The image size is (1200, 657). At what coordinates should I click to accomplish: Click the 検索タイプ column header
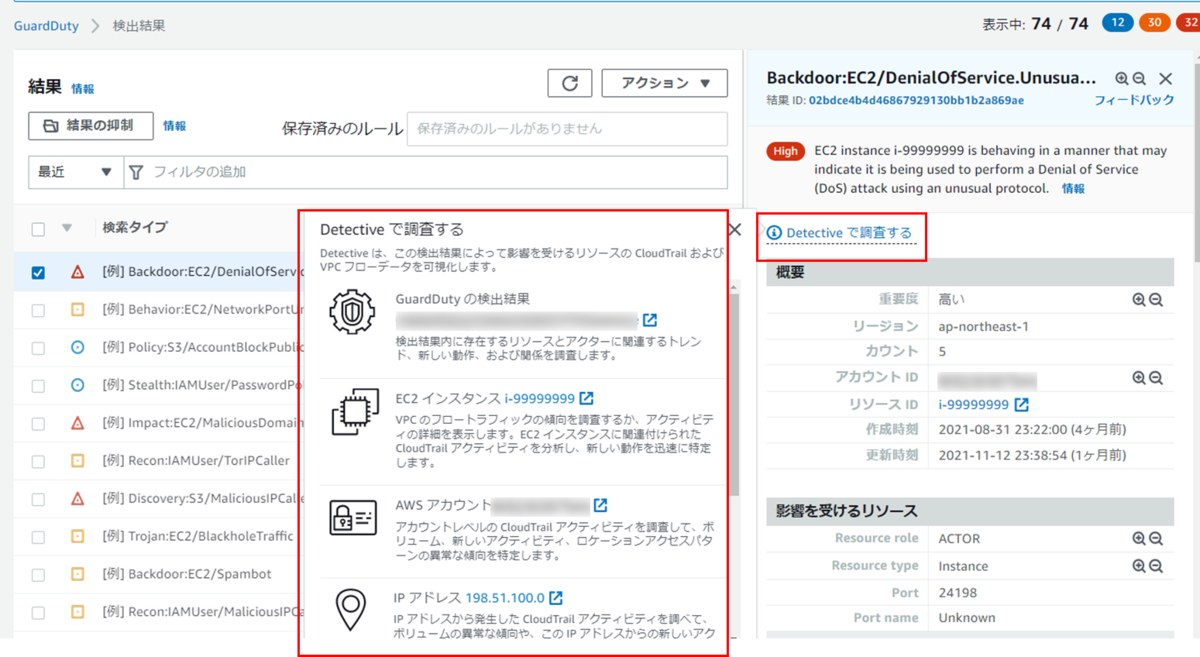point(135,228)
